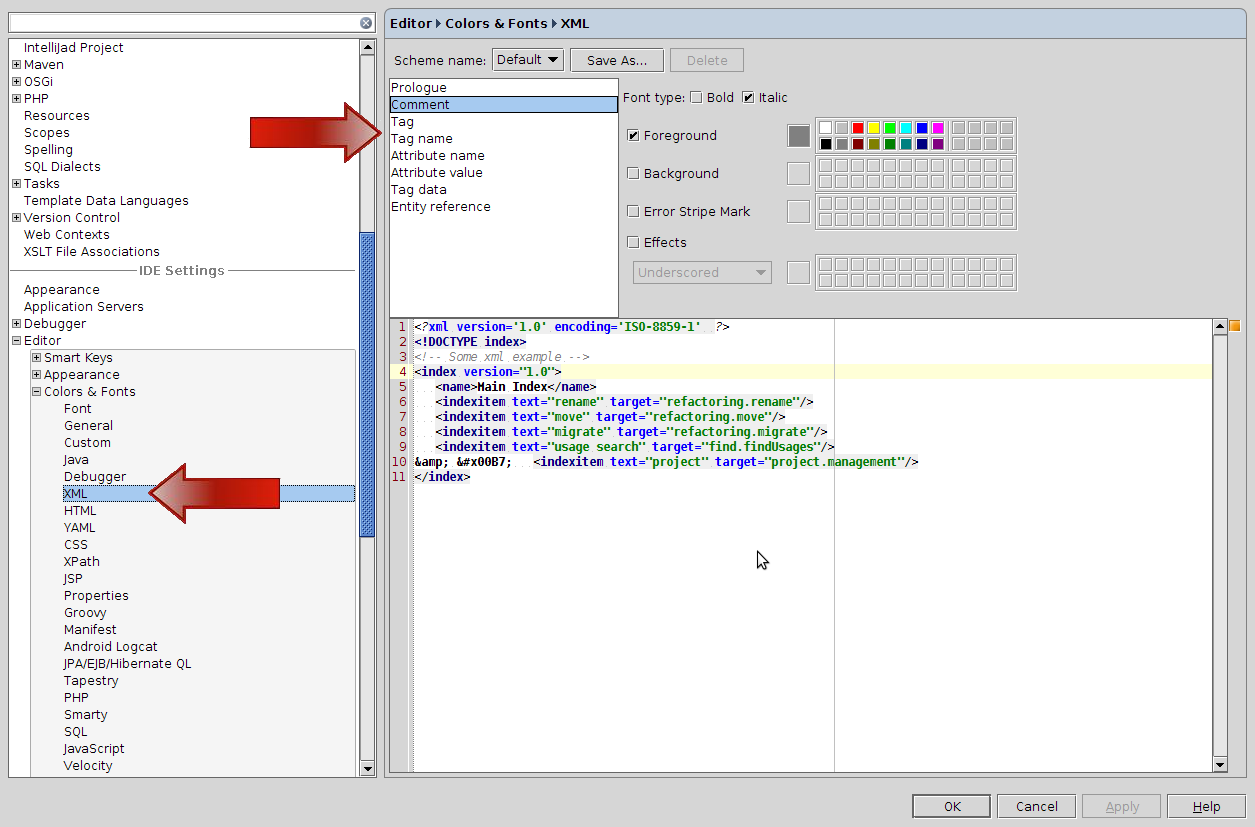This screenshot has height=827, width=1255.
Task: Select Tag name in the attributes list
Action: pyautogui.click(x=504, y=139)
